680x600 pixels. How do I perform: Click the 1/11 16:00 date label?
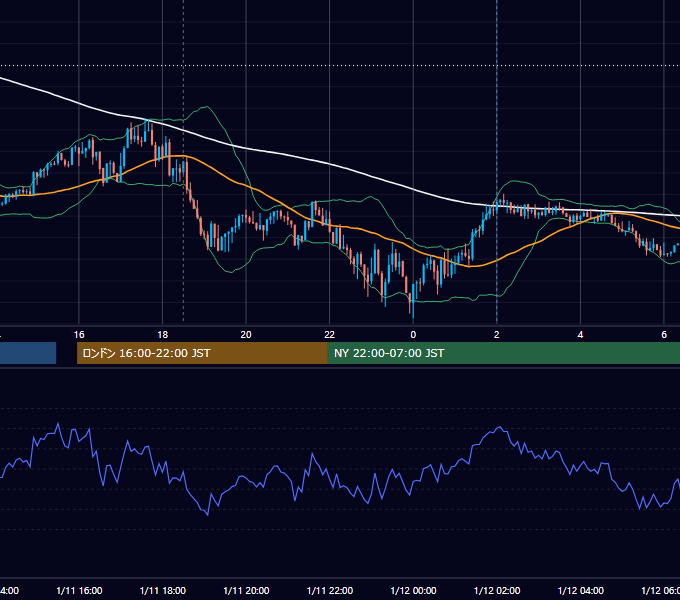79,590
